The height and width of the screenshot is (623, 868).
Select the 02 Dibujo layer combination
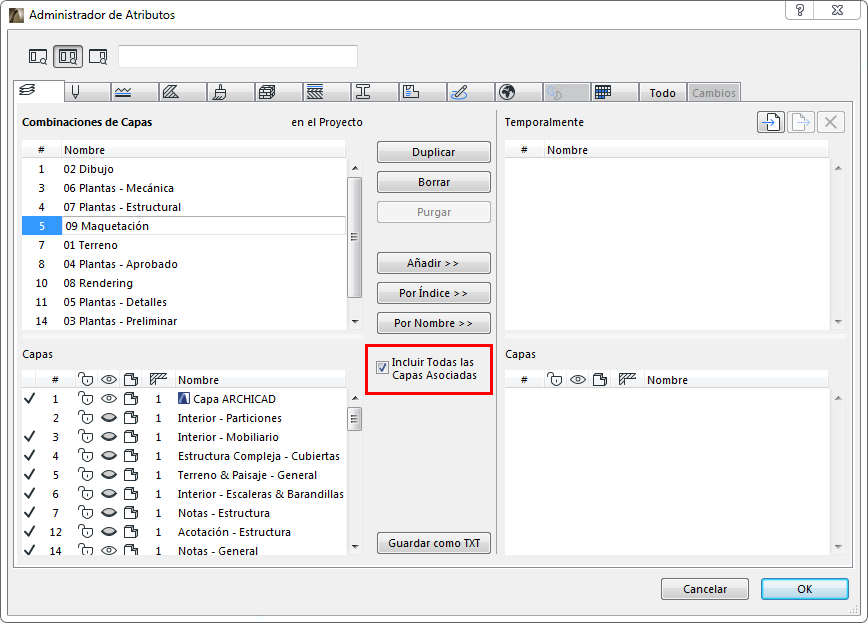(184, 169)
